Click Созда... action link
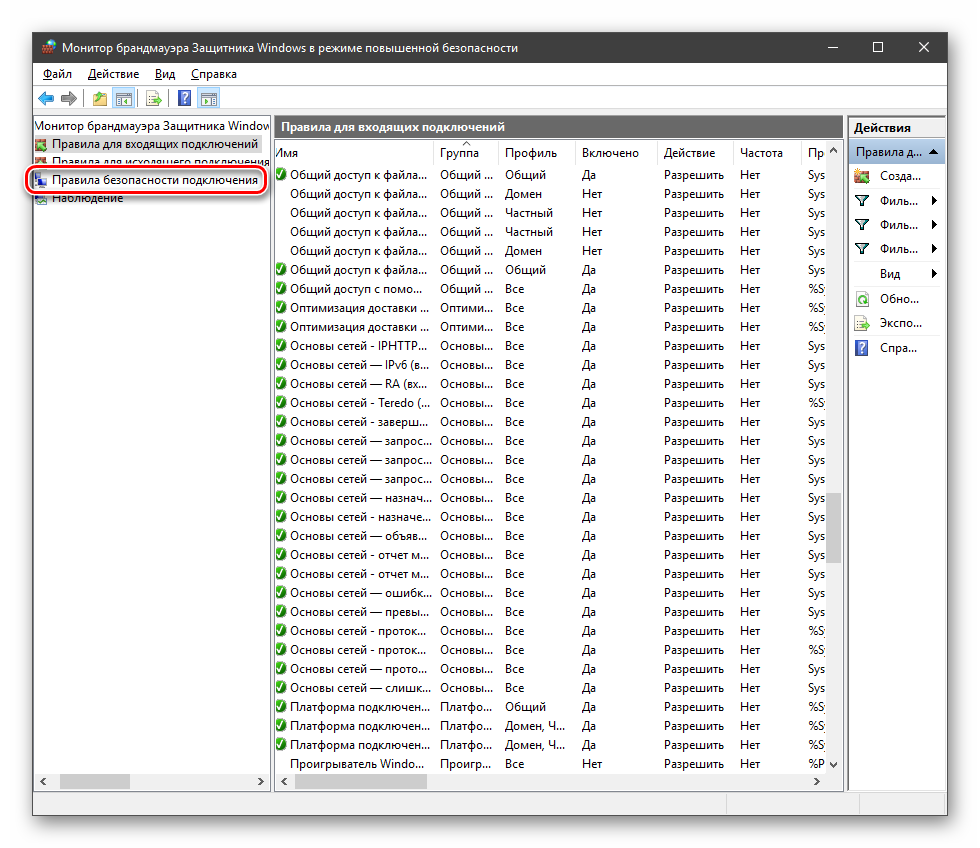The height and width of the screenshot is (848, 980). pos(900,176)
